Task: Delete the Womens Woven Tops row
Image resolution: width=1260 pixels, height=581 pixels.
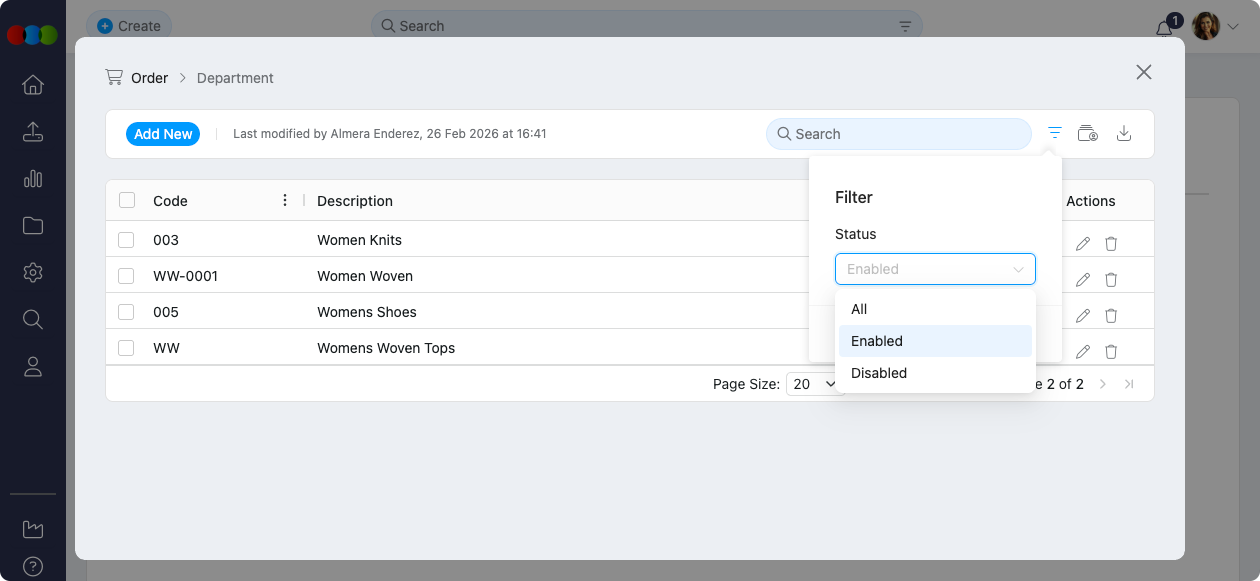Action: (x=1111, y=351)
